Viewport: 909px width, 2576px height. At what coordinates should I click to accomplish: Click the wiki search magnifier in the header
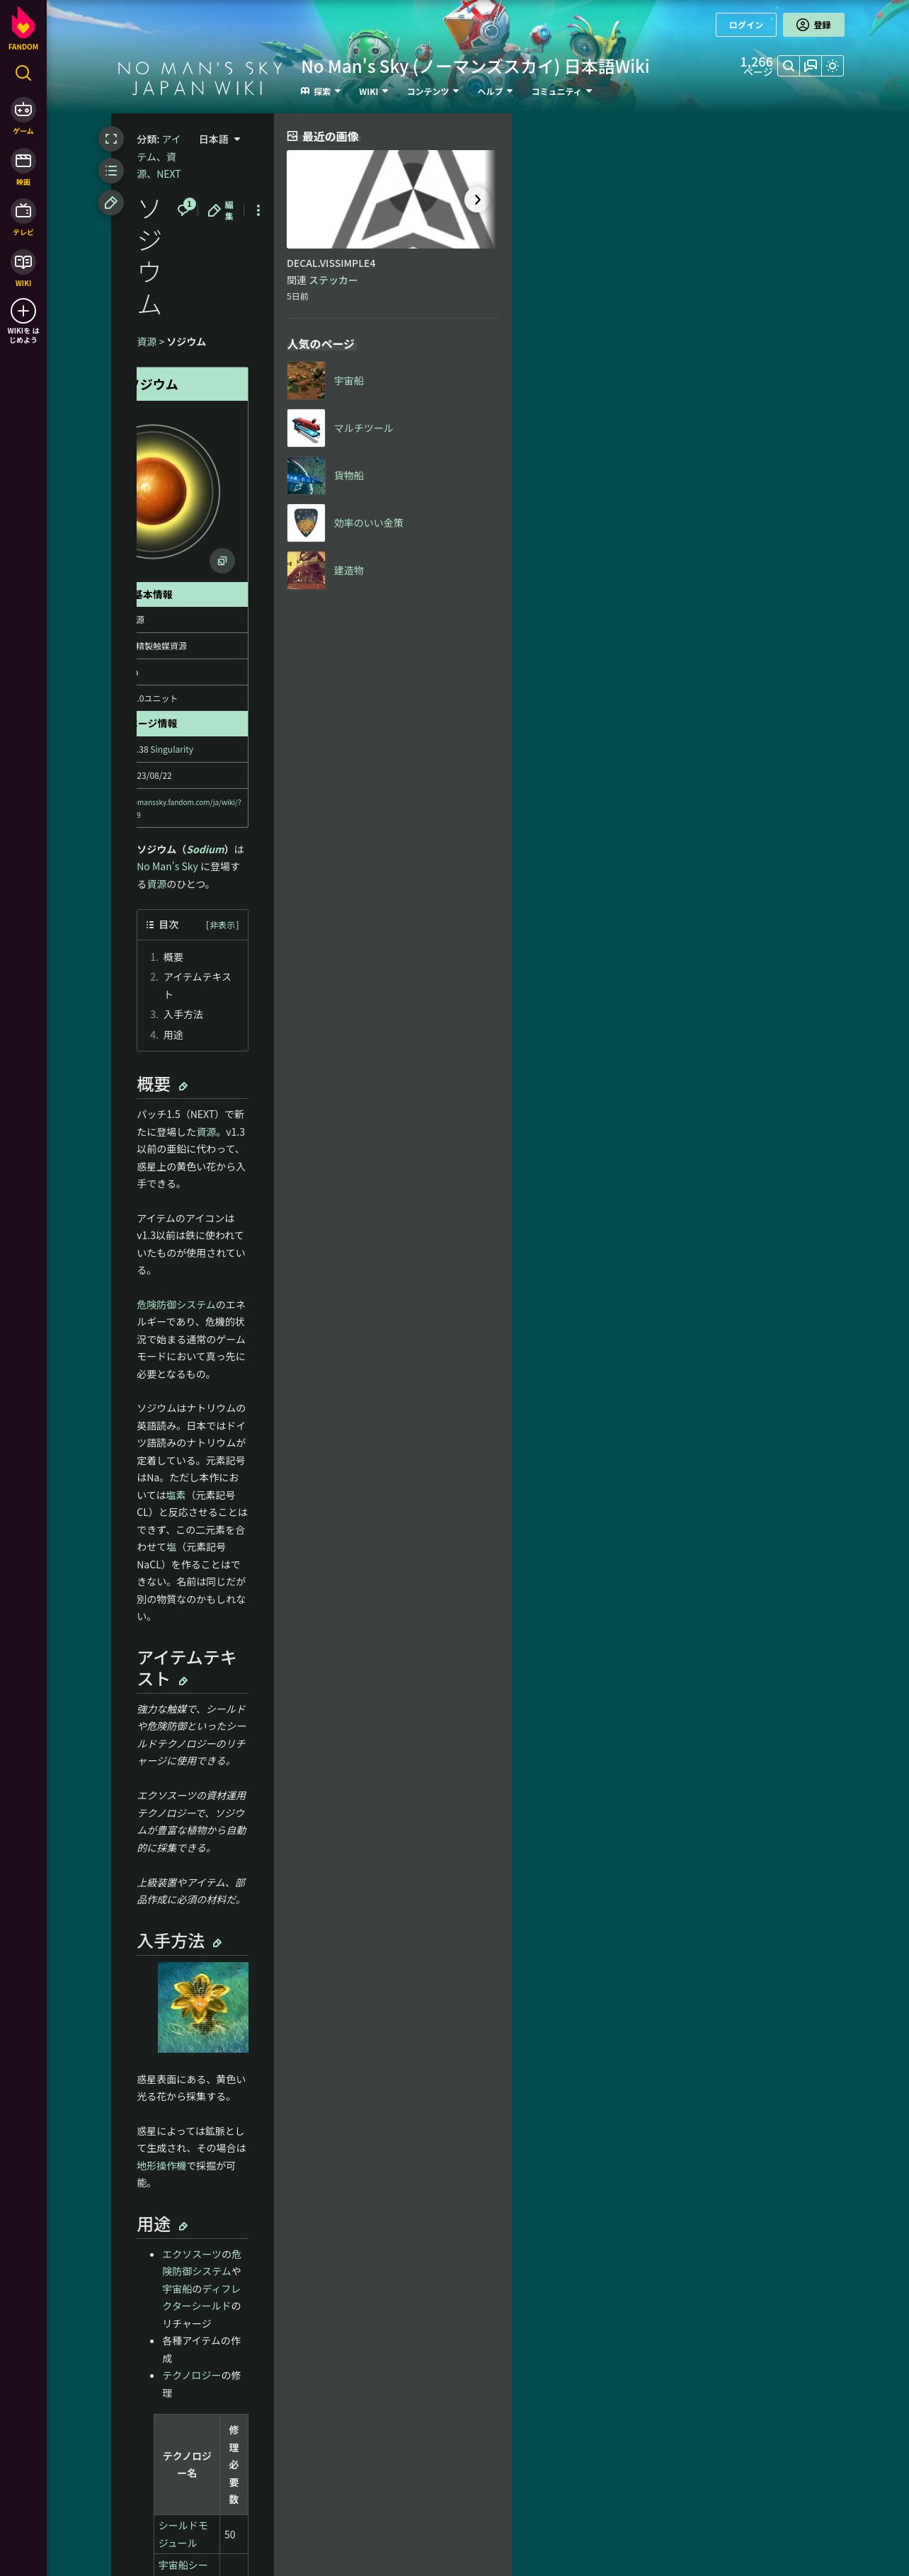point(789,66)
